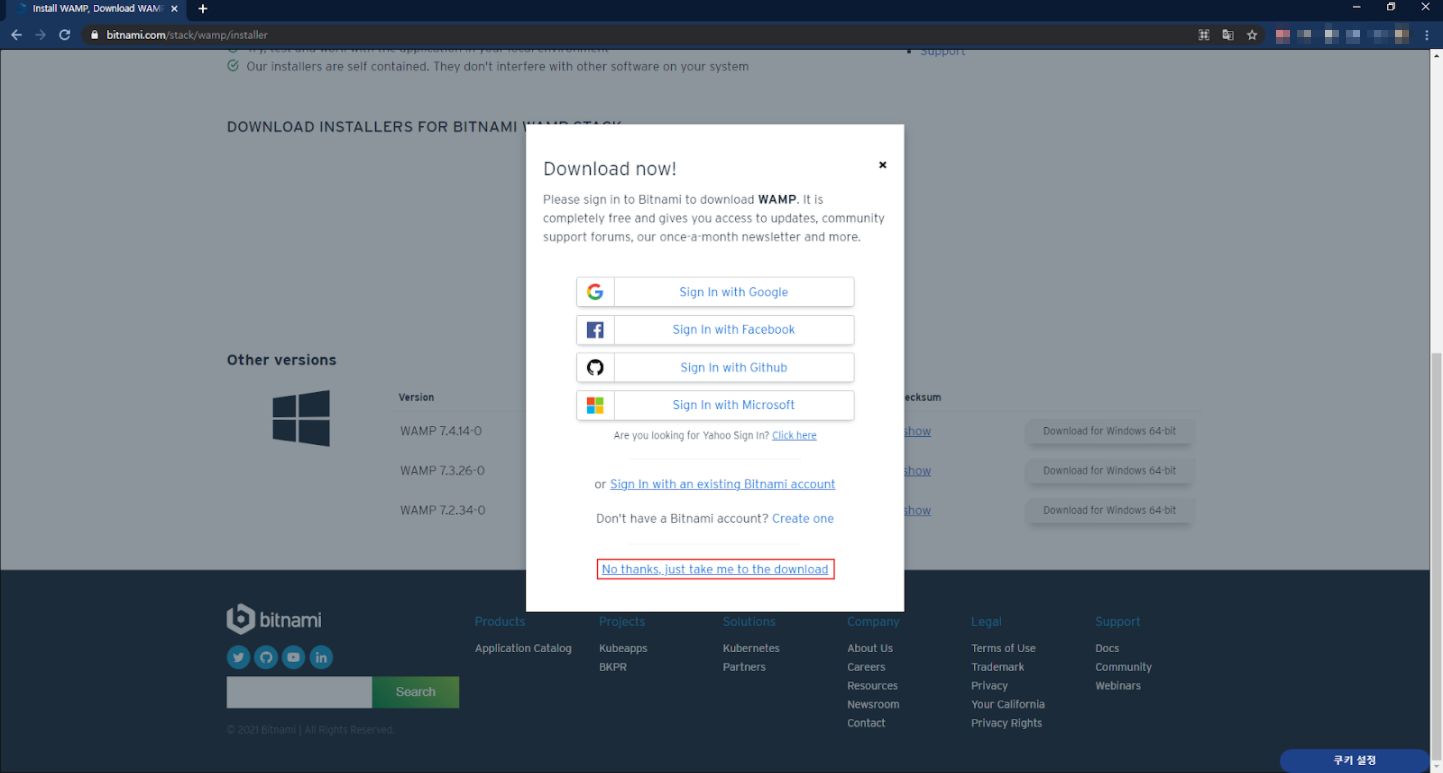Click the Github octocat icon in dialog
The image size is (1443, 773).
point(595,367)
